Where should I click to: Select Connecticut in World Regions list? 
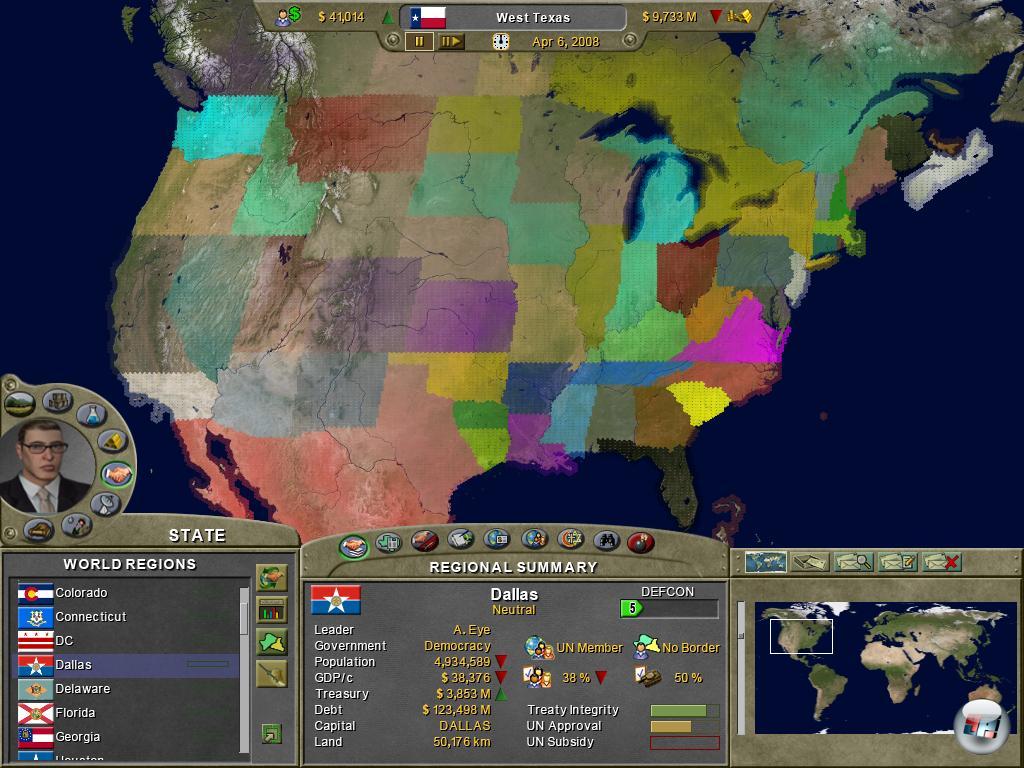[x=90, y=617]
